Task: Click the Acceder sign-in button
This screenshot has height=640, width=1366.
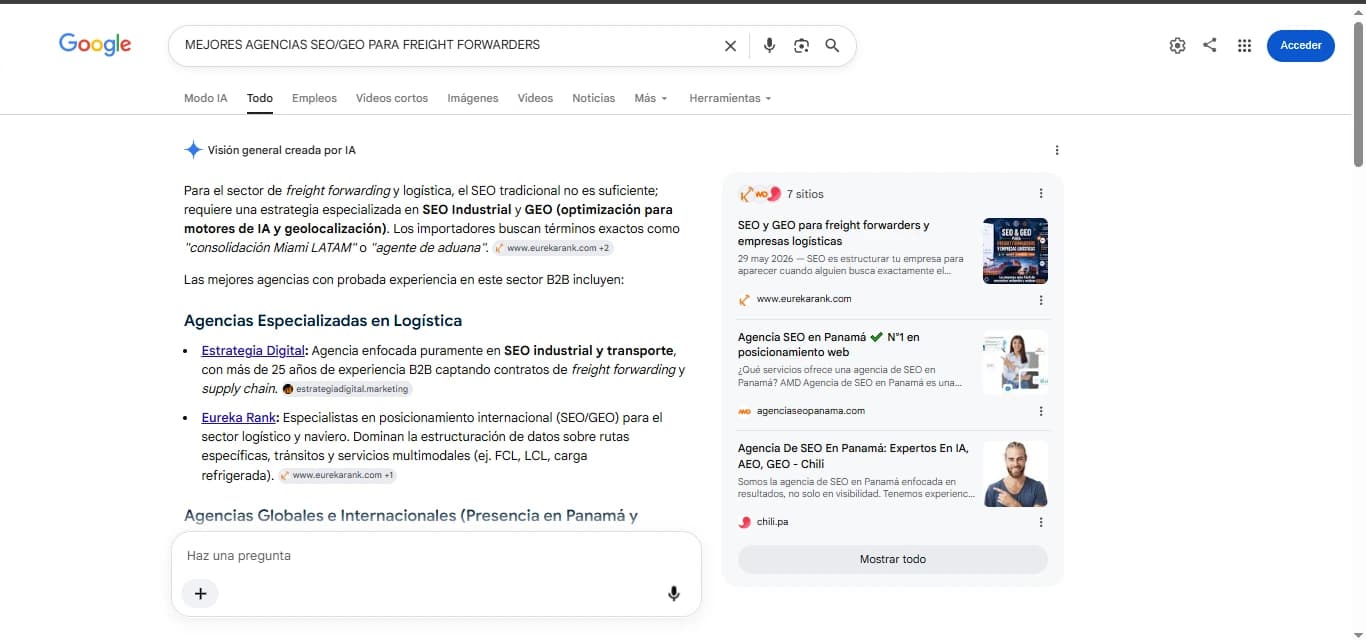Action: point(1300,45)
